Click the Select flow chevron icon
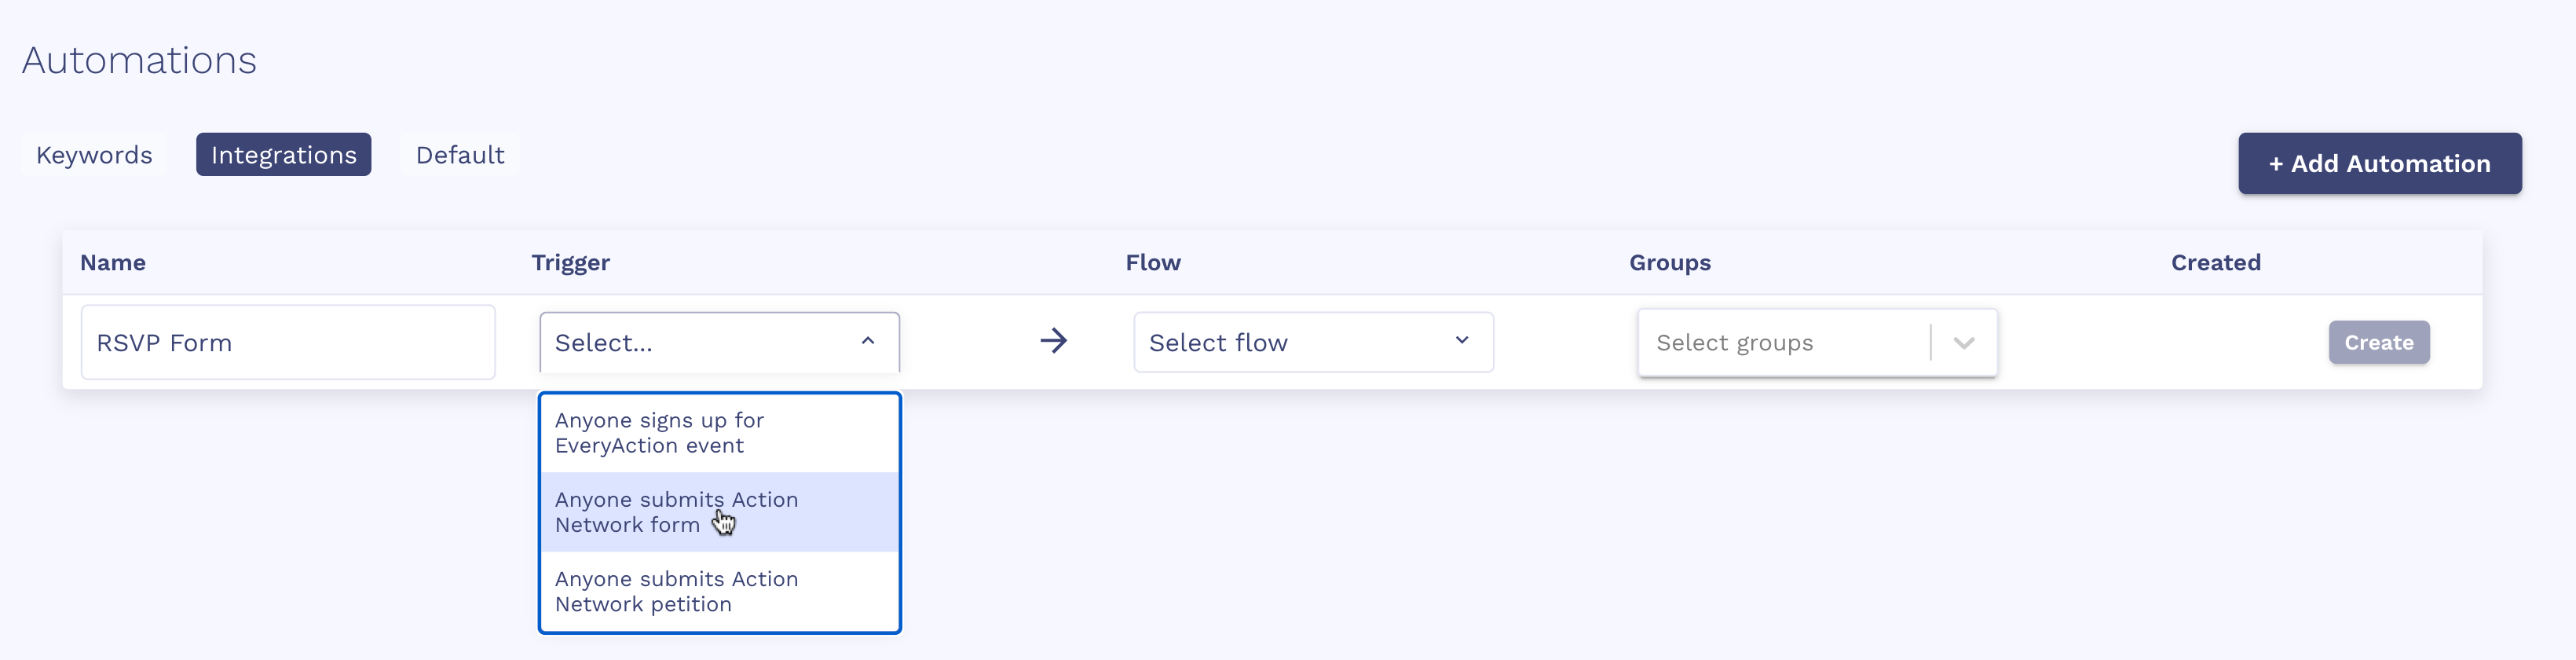This screenshot has width=2576, height=660. (x=1461, y=341)
